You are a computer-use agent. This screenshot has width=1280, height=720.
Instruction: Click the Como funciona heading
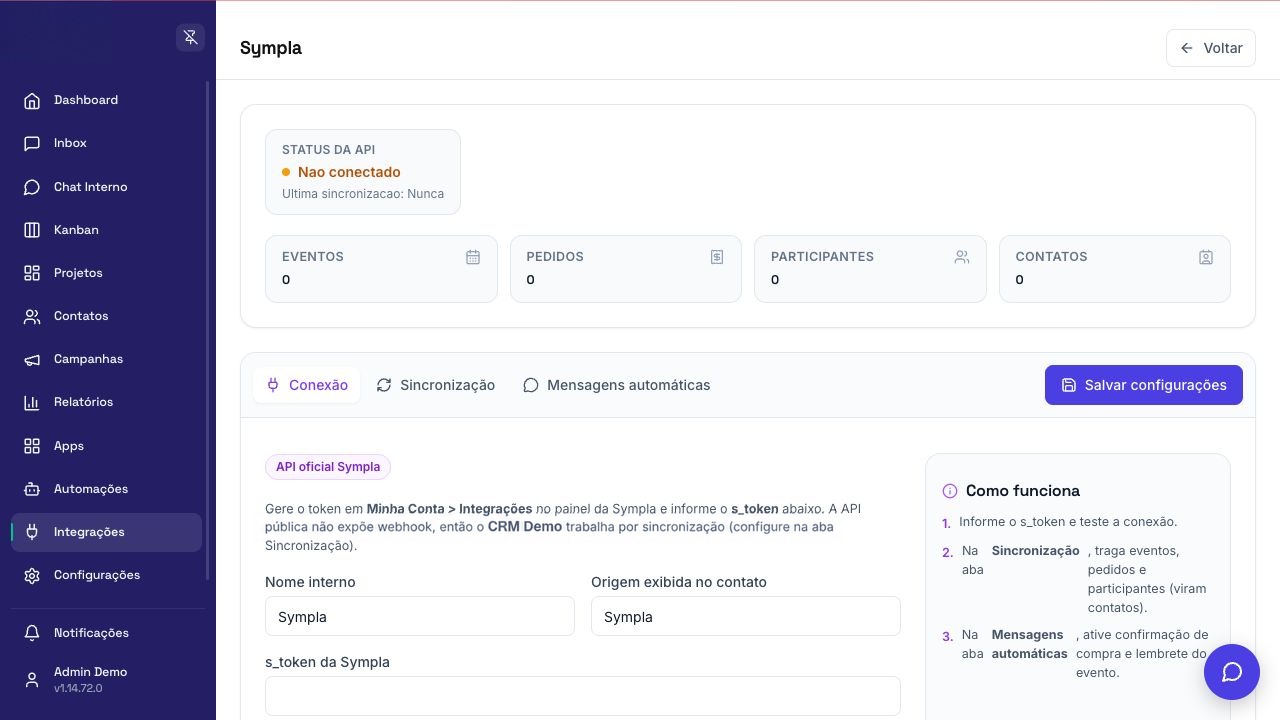(x=1023, y=491)
